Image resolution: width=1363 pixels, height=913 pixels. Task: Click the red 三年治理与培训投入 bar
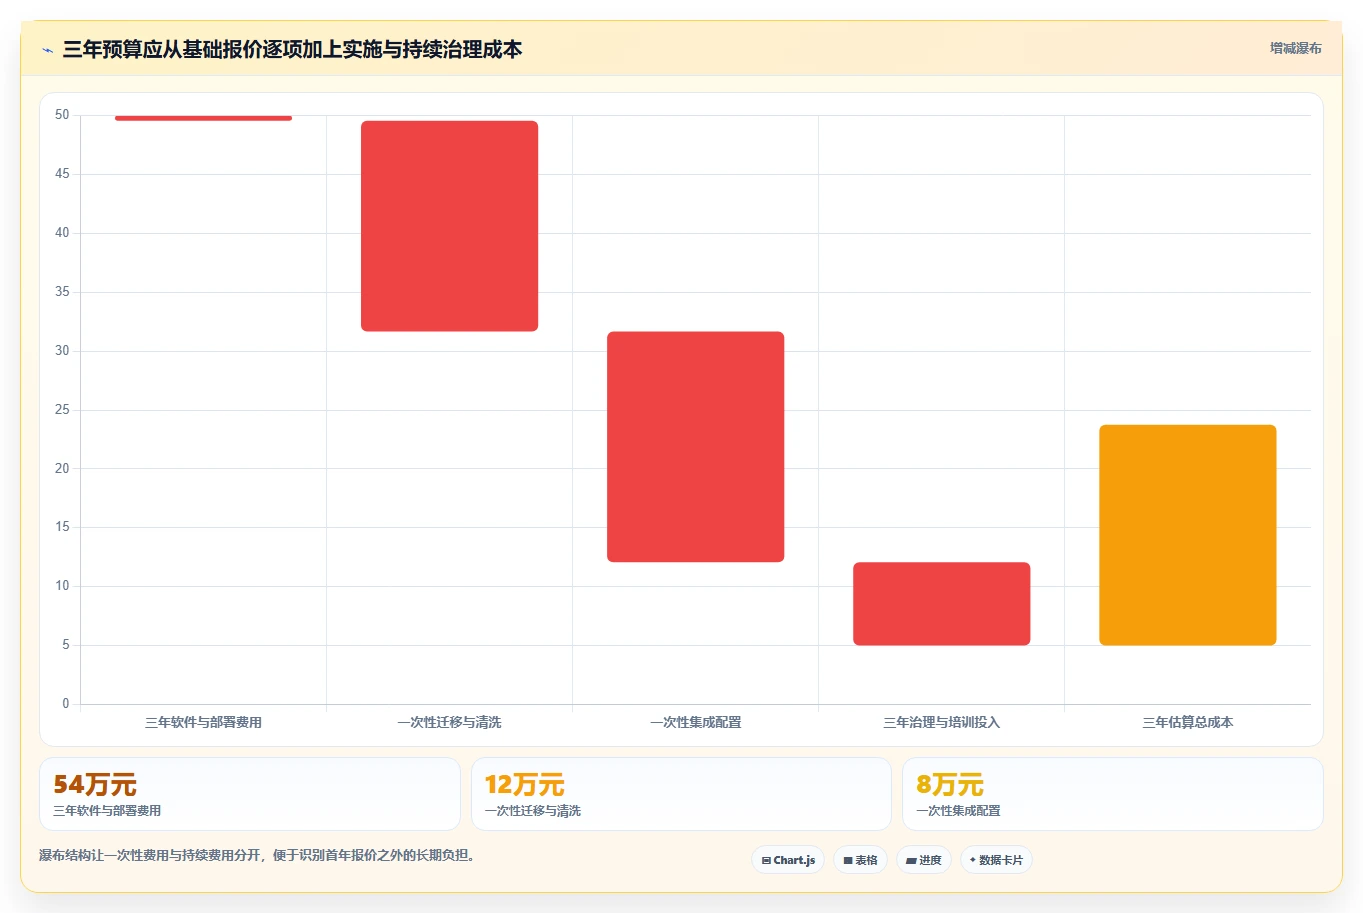click(942, 604)
